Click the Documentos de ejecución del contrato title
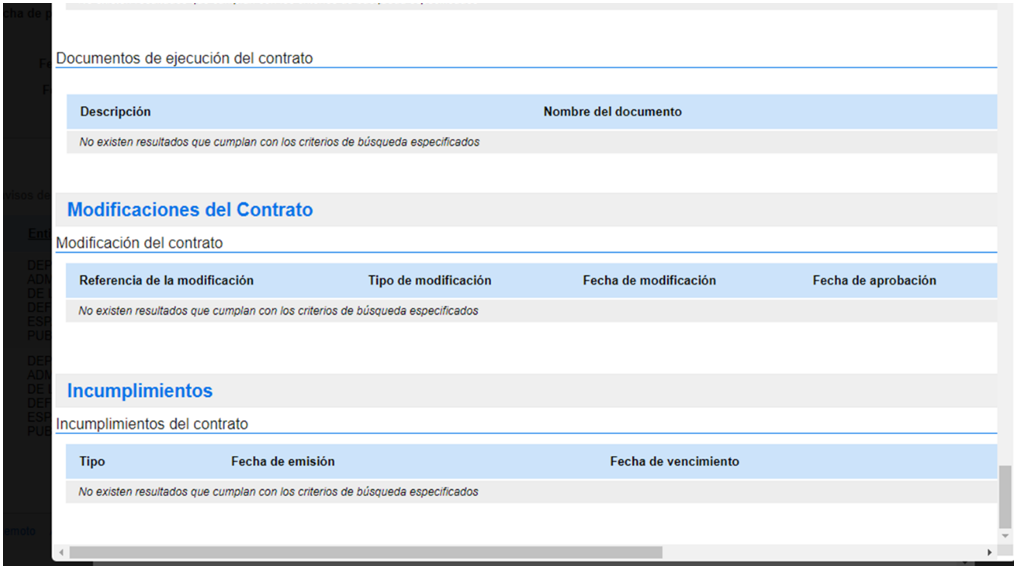Screen dimensions: 1018x570 click(184, 59)
